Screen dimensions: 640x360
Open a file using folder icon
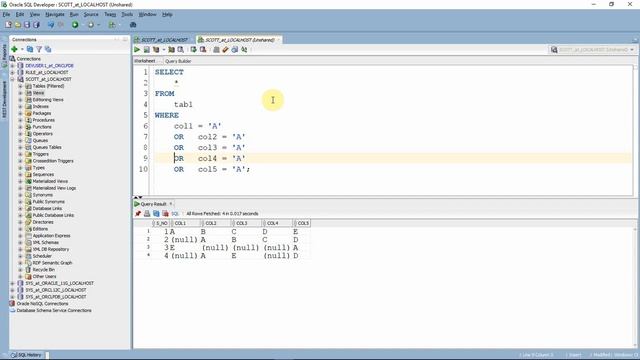(x=18, y=25)
